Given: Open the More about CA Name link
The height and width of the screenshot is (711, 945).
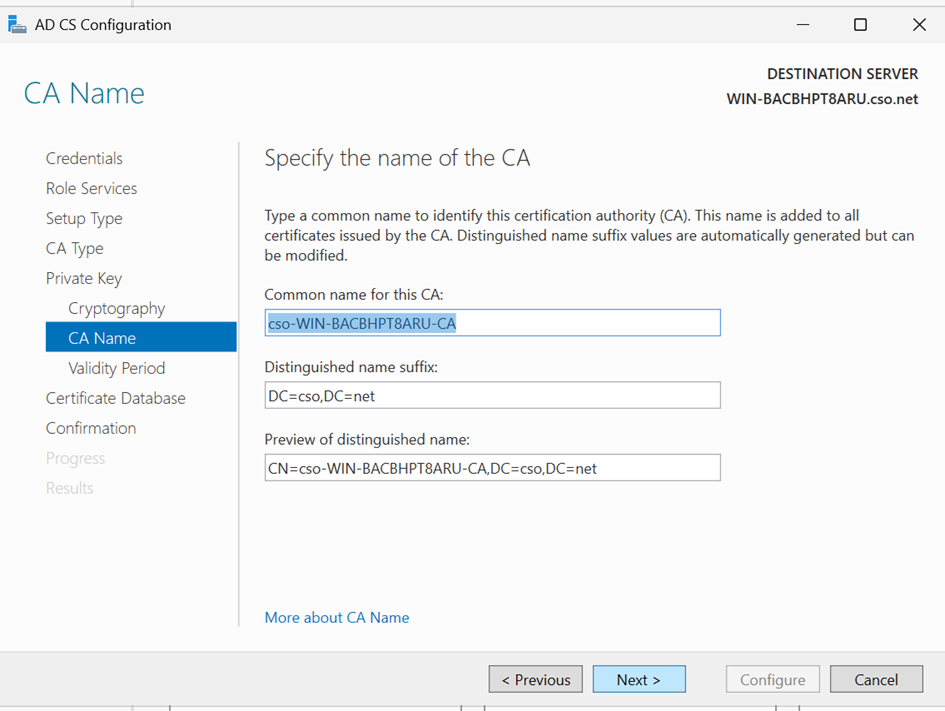Looking at the screenshot, I should point(336,618).
